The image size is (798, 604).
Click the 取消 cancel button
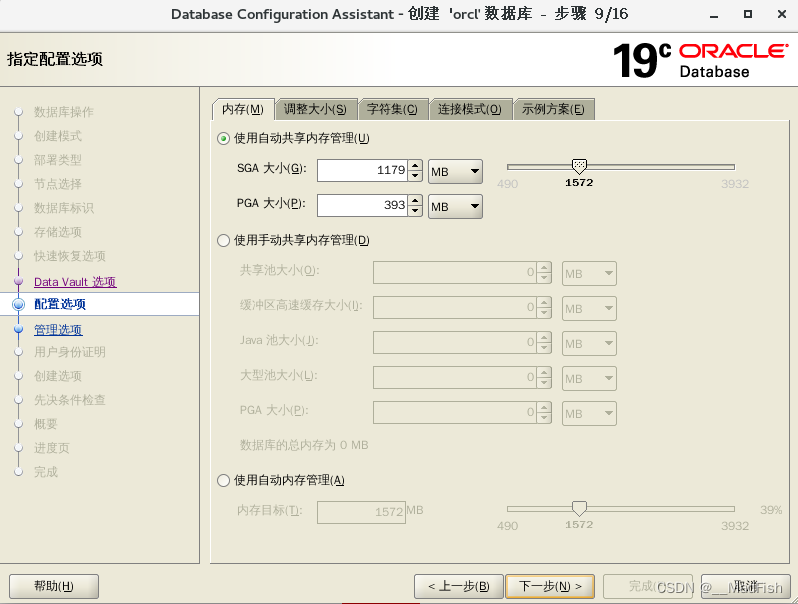point(746,587)
